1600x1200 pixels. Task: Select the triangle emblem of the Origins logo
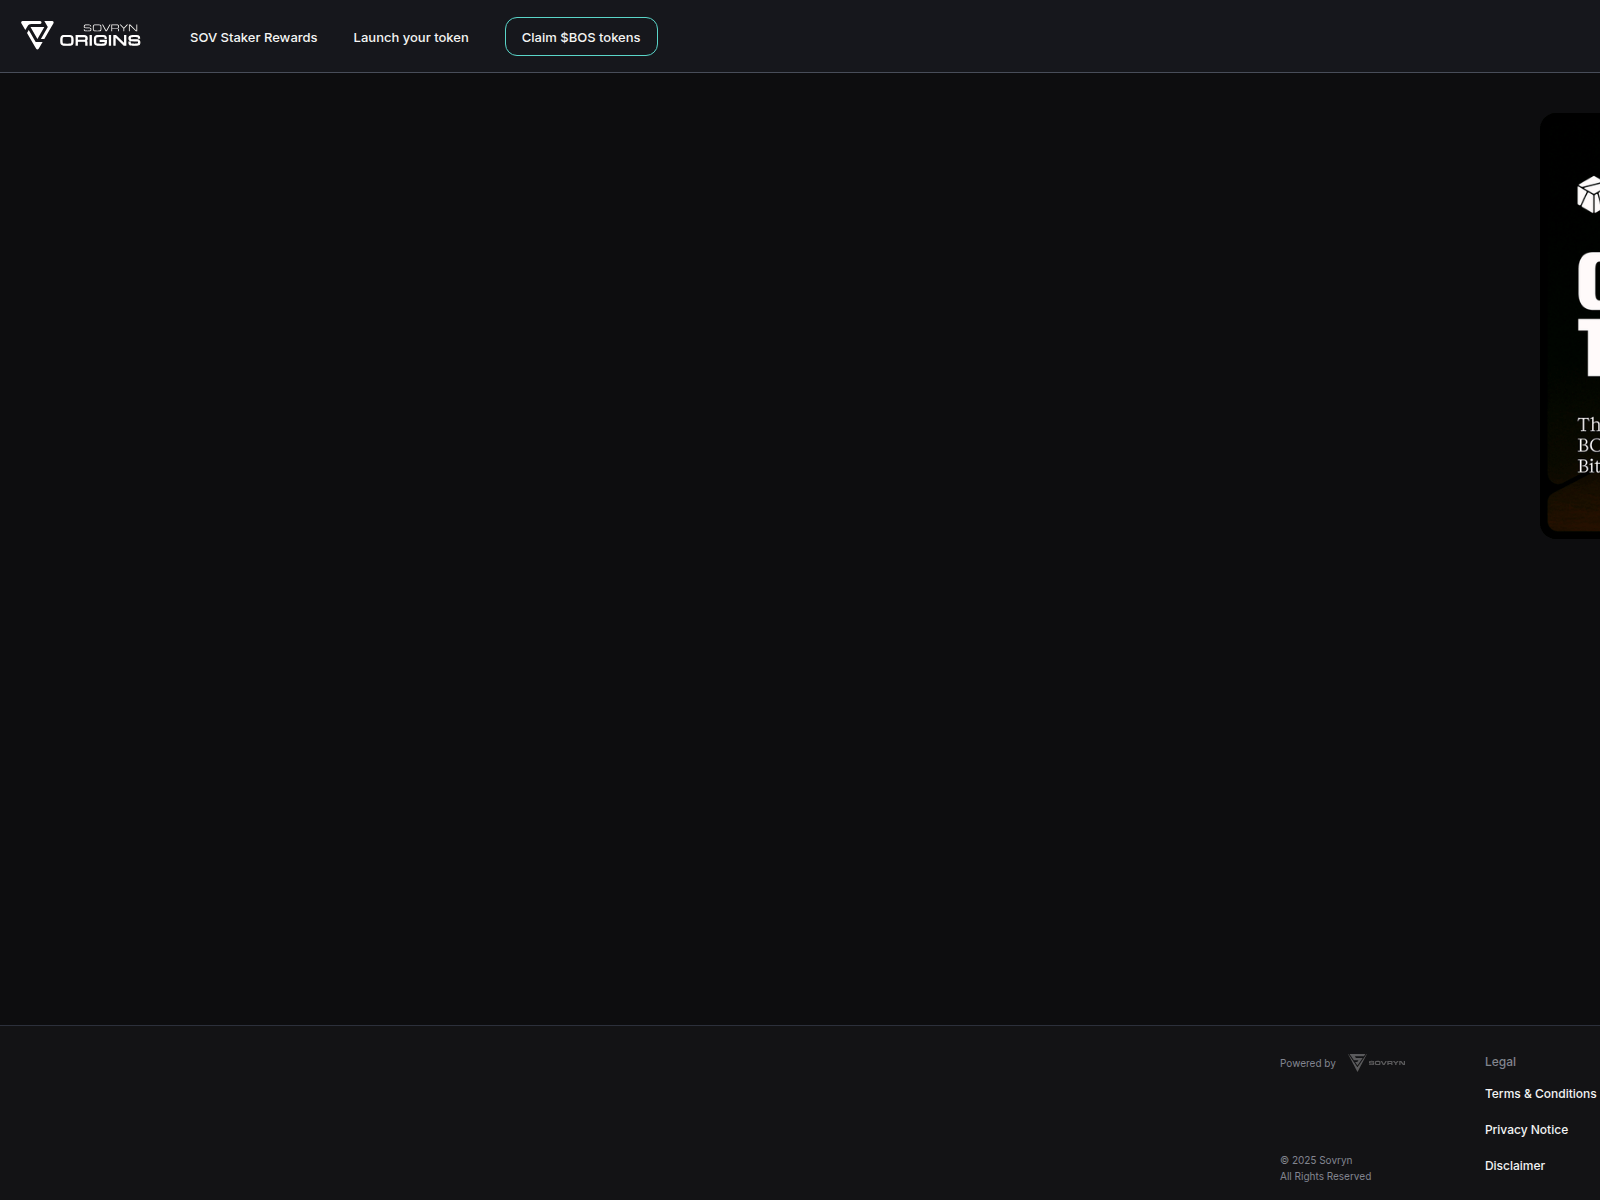(37, 33)
